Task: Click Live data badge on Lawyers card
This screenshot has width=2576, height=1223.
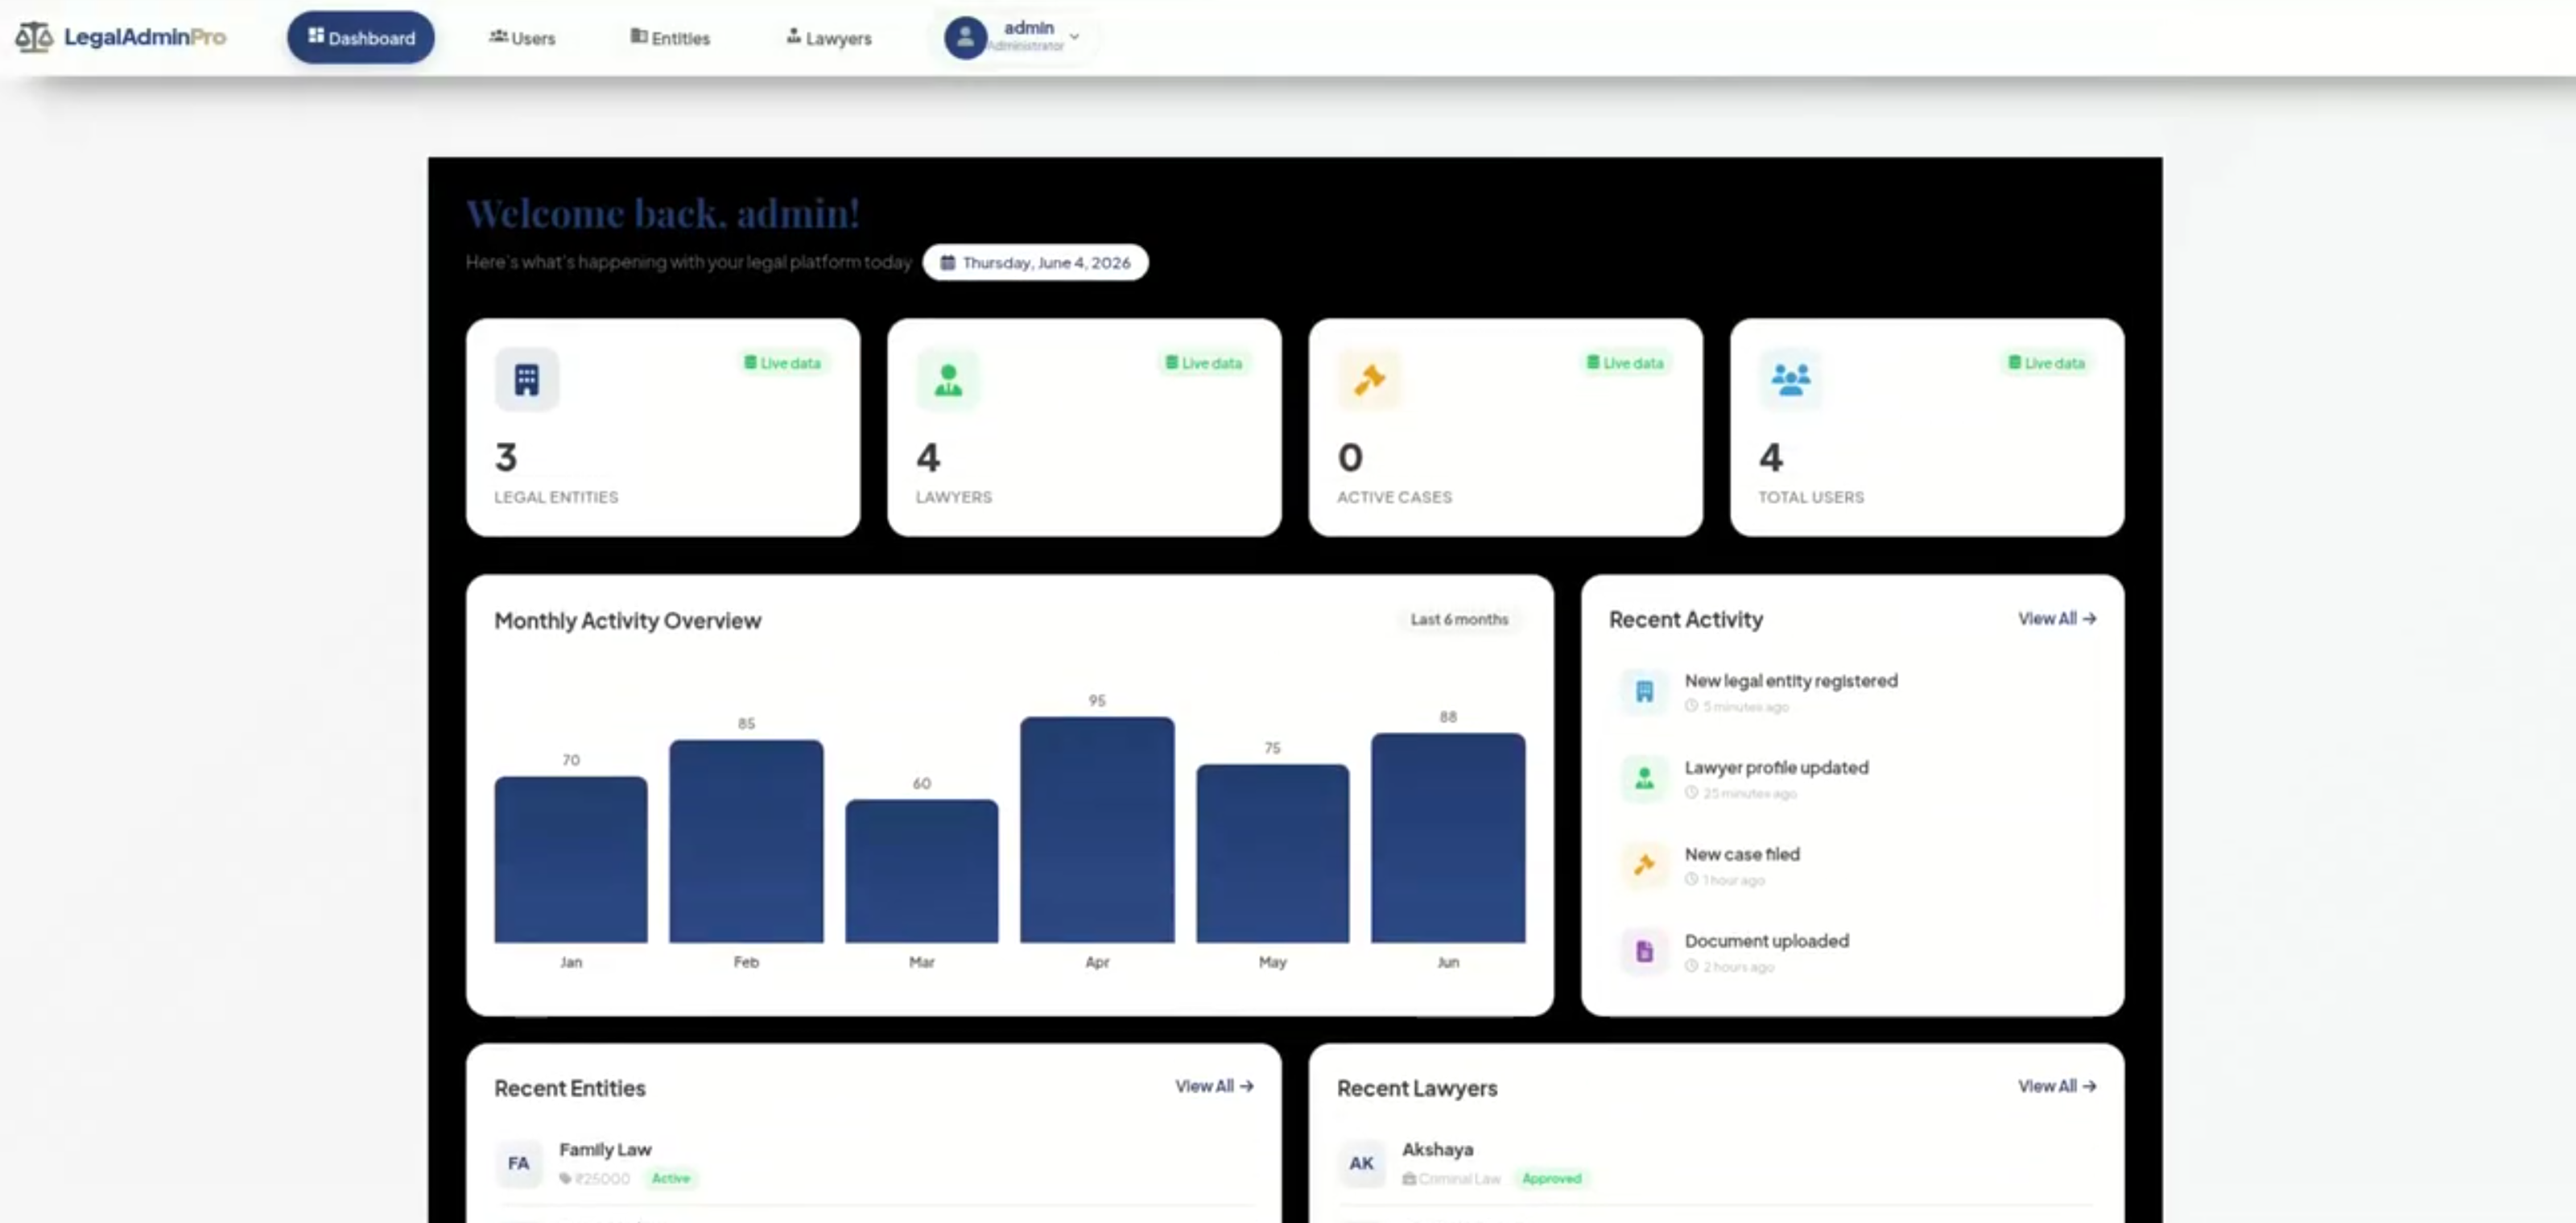Action: [x=1204, y=363]
